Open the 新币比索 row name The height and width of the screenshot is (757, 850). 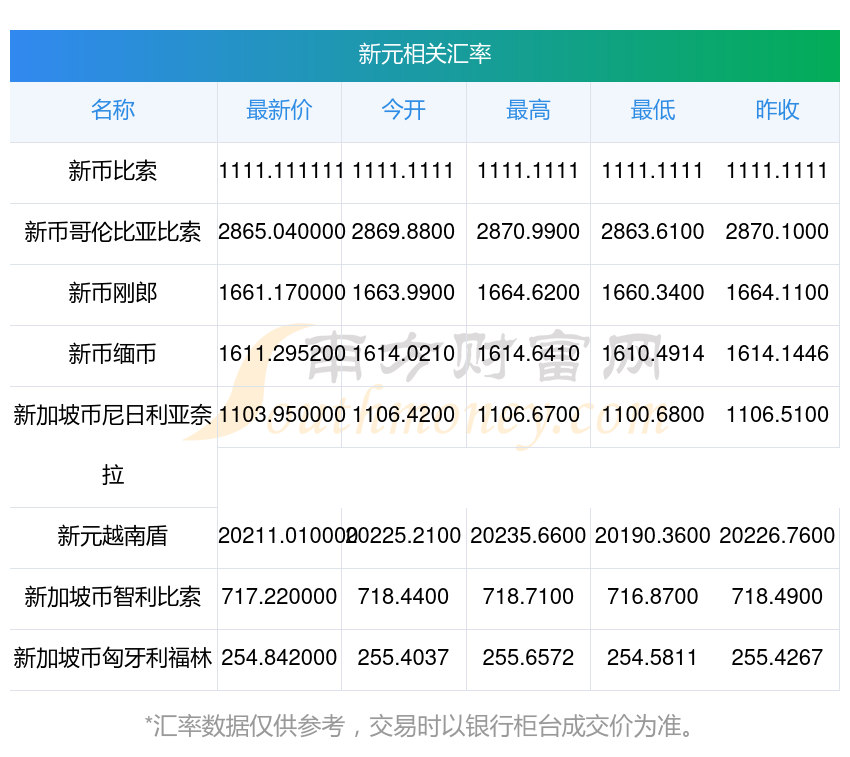pos(113,172)
